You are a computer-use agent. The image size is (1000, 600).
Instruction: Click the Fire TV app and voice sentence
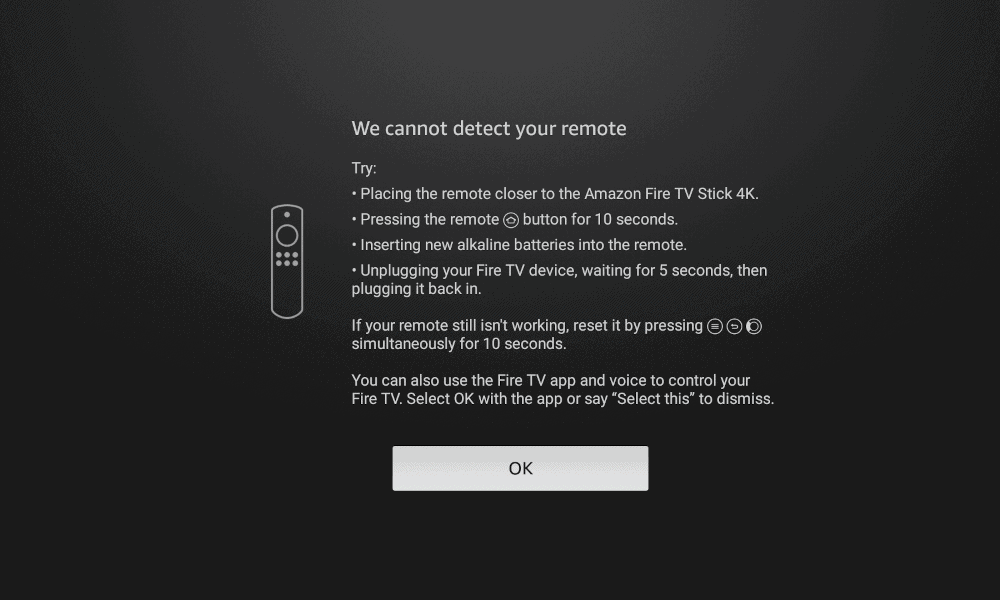point(562,390)
